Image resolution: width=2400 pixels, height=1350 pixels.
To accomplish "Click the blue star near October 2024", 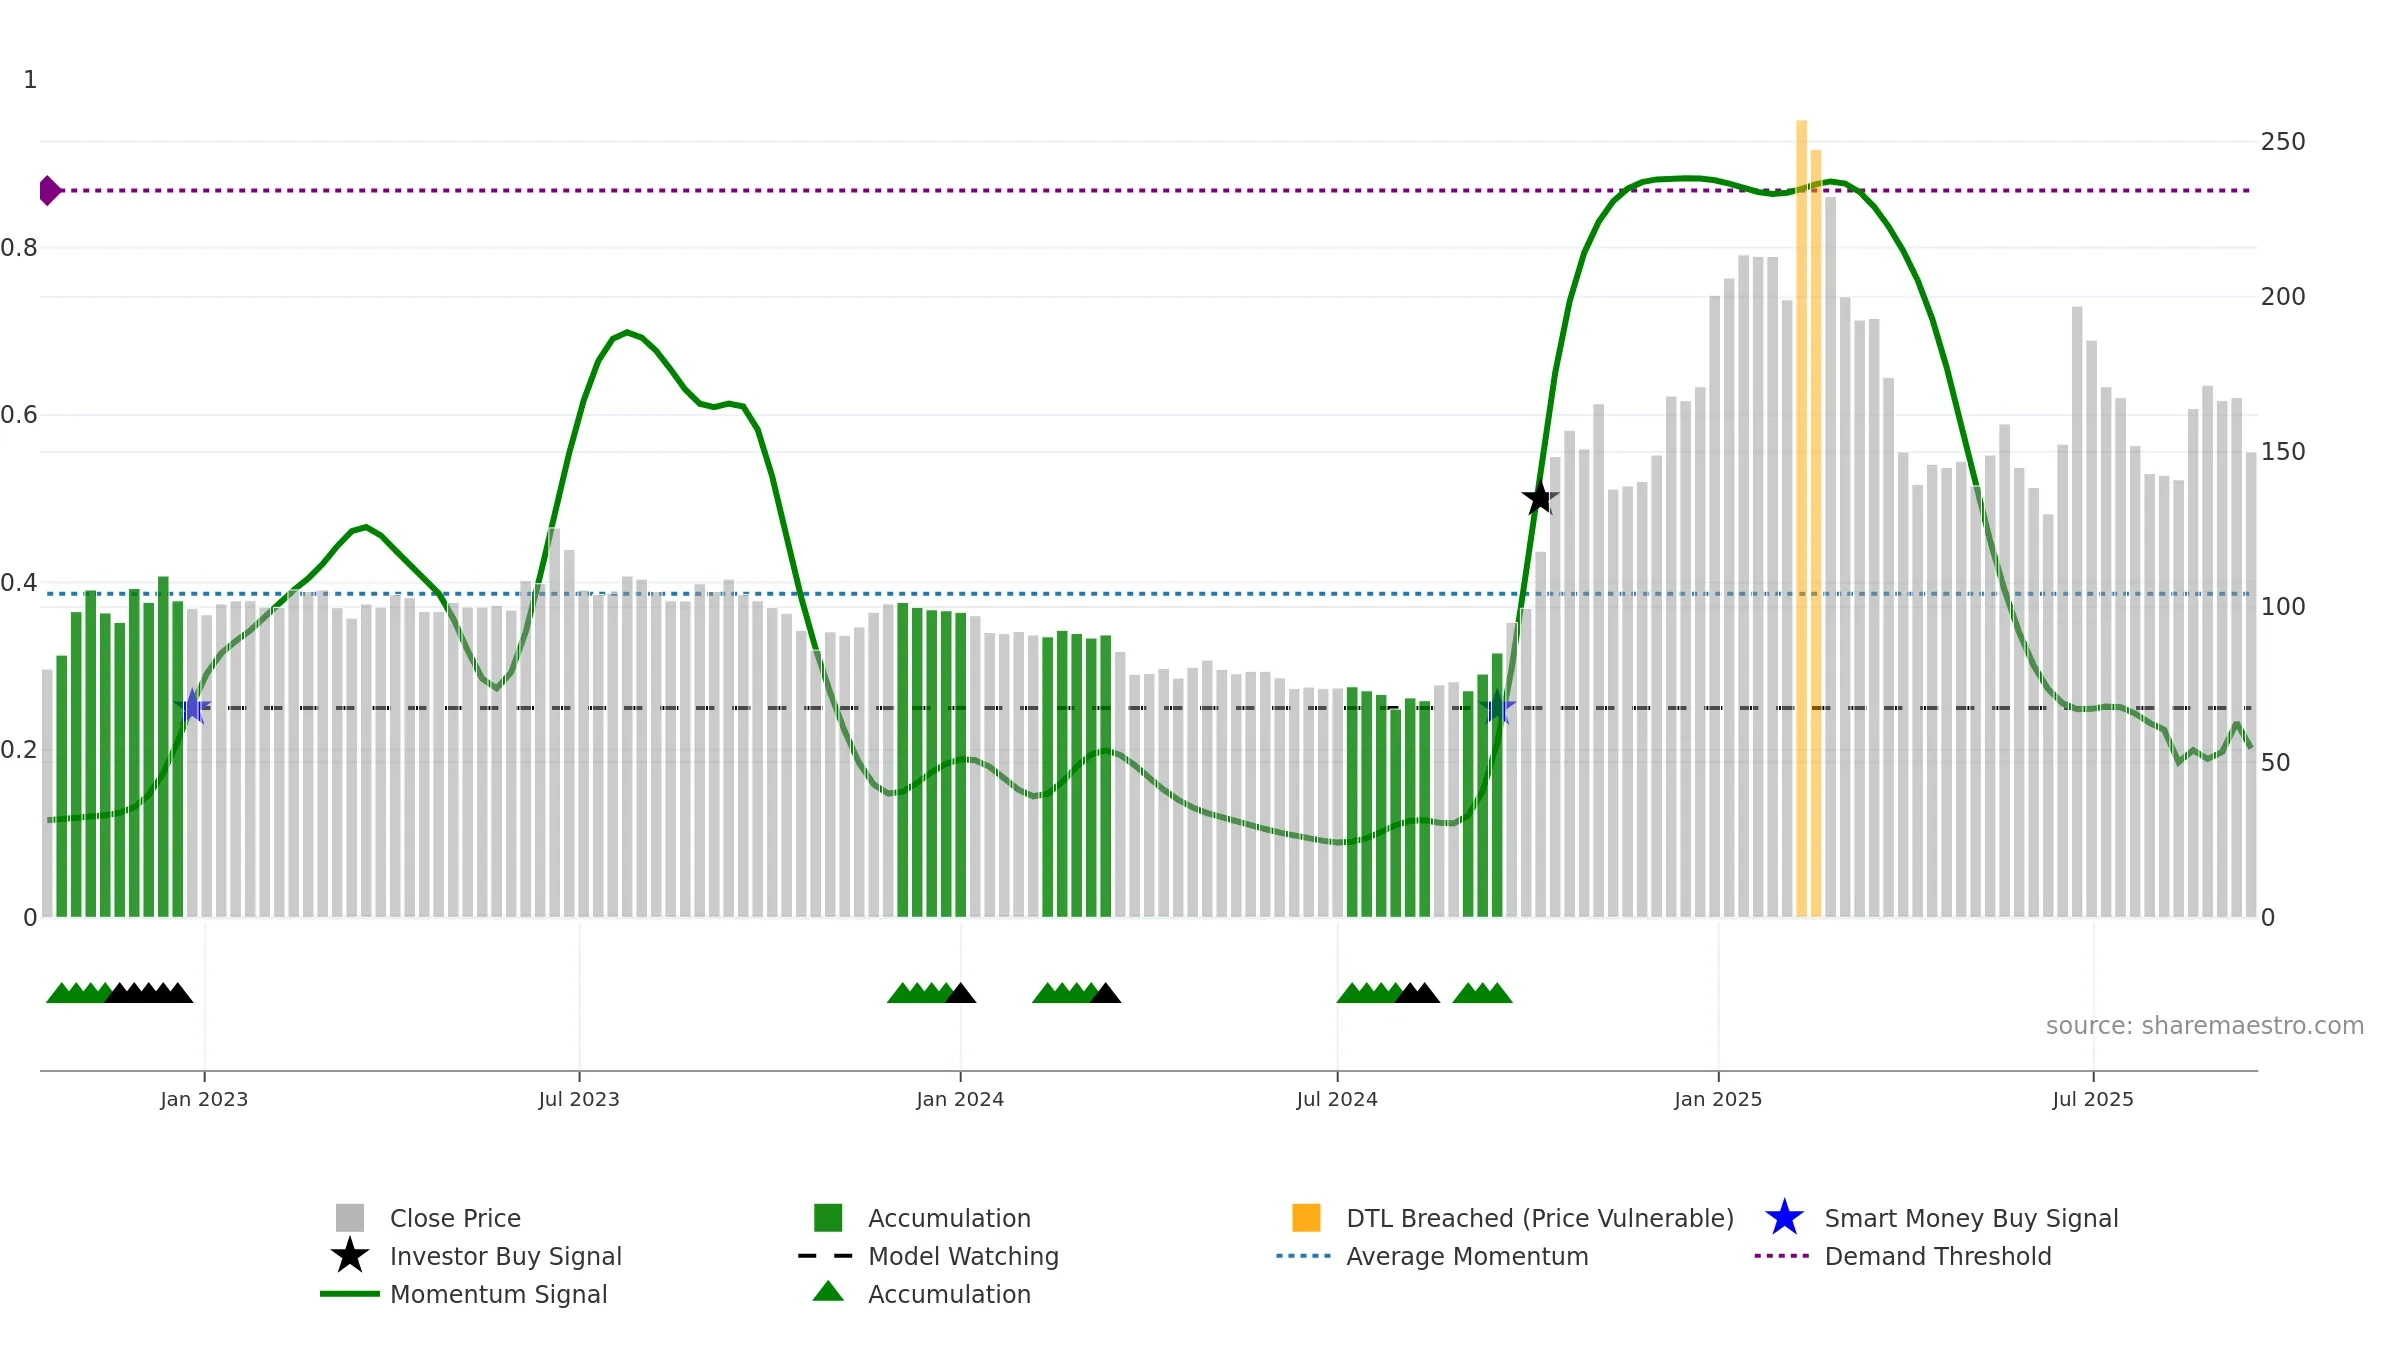I will 1497,707.
